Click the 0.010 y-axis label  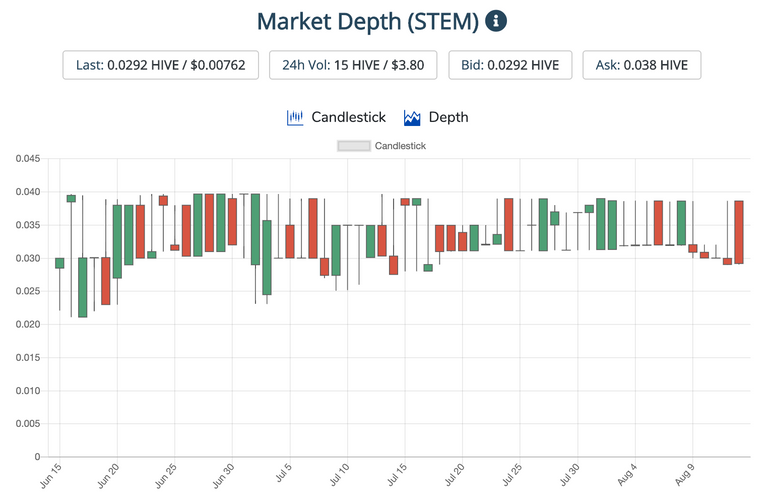click(28, 391)
